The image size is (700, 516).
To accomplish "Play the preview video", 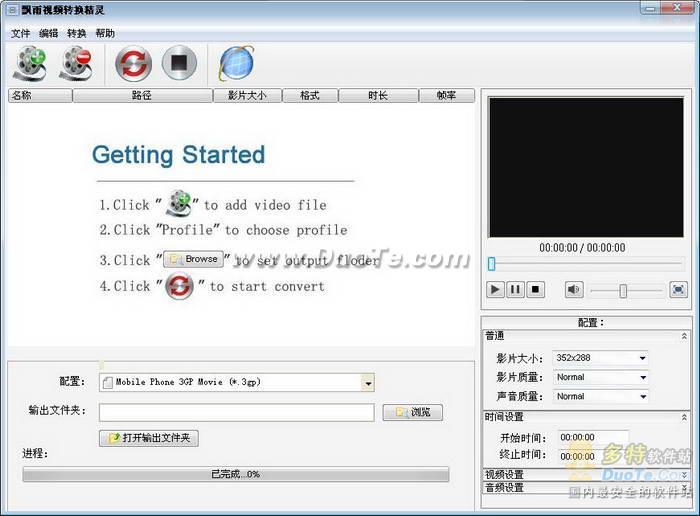I will pos(495,290).
